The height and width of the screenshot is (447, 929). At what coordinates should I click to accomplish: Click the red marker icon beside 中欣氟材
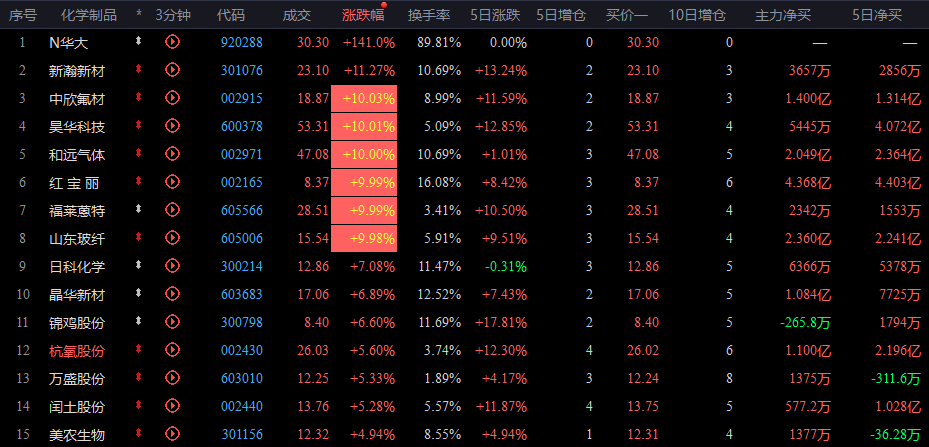tap(139, 98)
